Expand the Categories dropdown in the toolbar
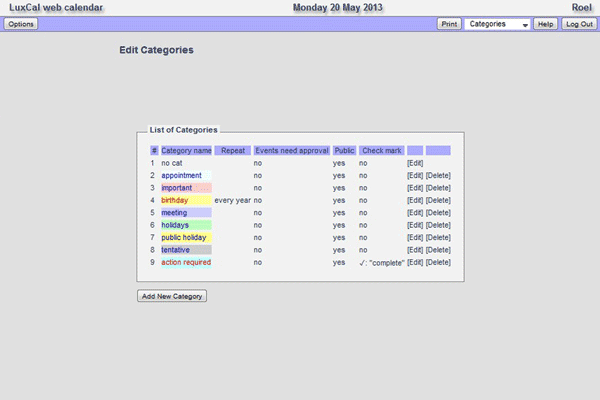The image size is (600, 400). pos(497,24)
